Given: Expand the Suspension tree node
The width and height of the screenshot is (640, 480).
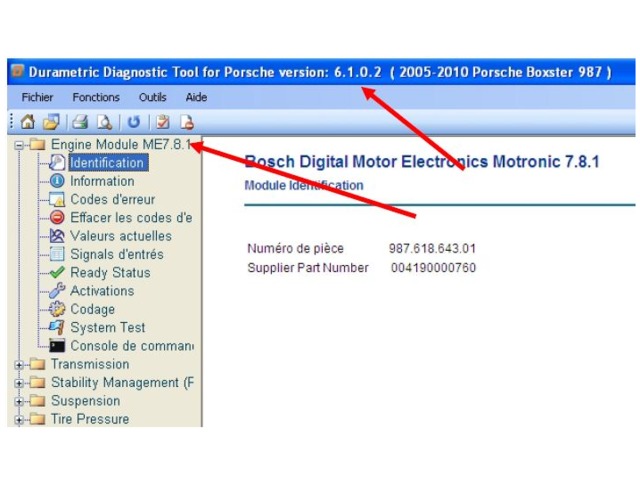Looking at the screenshot, I should tap(19, 401).
